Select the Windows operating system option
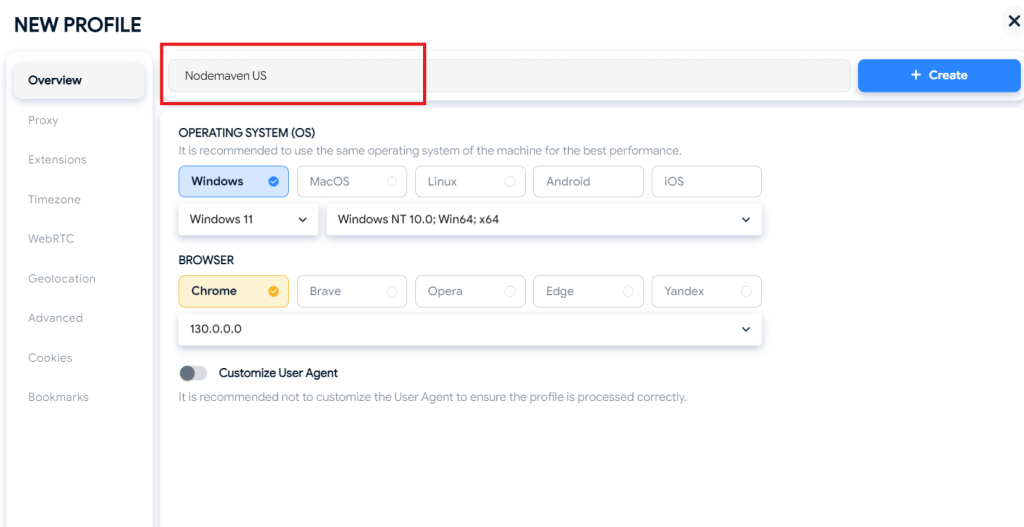The height and width of the screenshot is (527, 1024). click(x=233, y=181)
